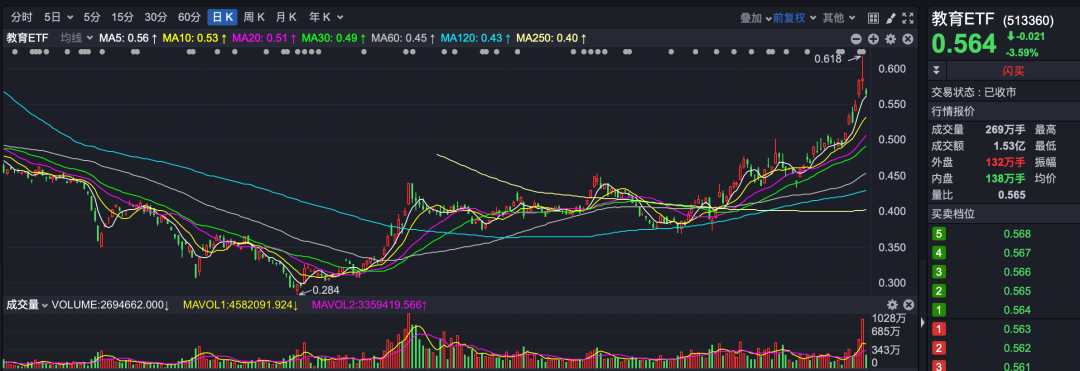Click the -3.59% change percentage
Viewport: 1080px width, 371px height.
[x=1022, y=52]
